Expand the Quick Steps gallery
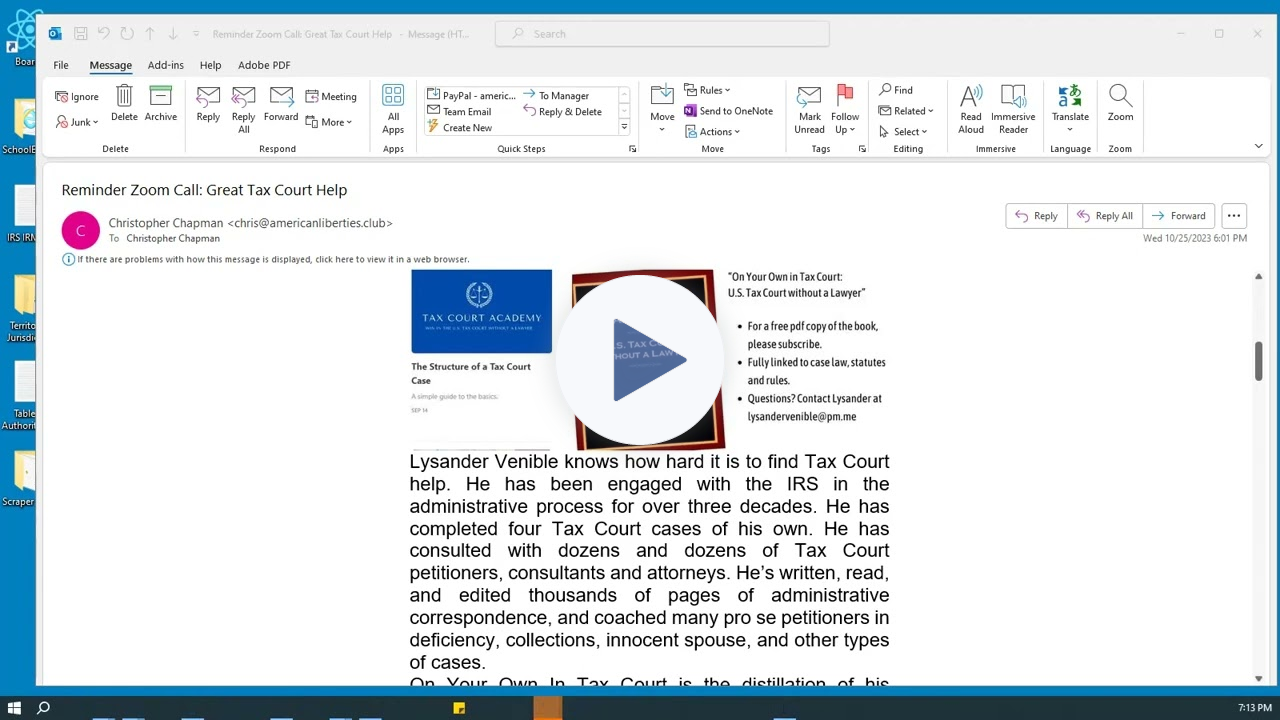The height and width of the screenshot is (720, 1280). 624,128
